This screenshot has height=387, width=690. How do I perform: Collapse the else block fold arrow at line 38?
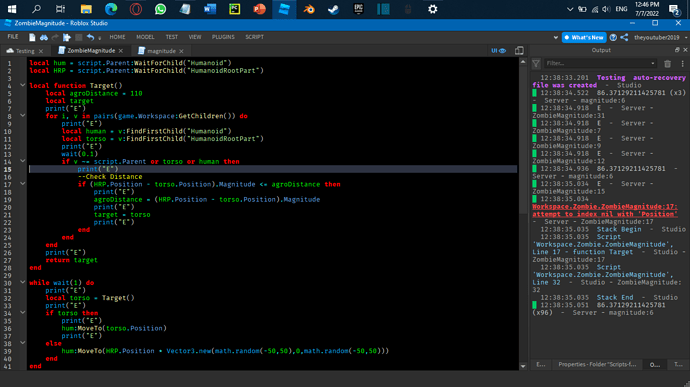click(x=22, y=343)
